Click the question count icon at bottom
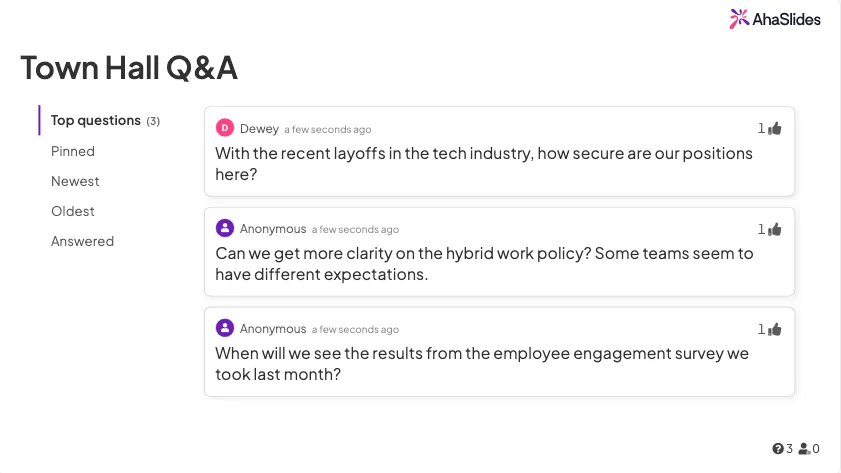This screenshot has width=841, height=473. [778, 449]
